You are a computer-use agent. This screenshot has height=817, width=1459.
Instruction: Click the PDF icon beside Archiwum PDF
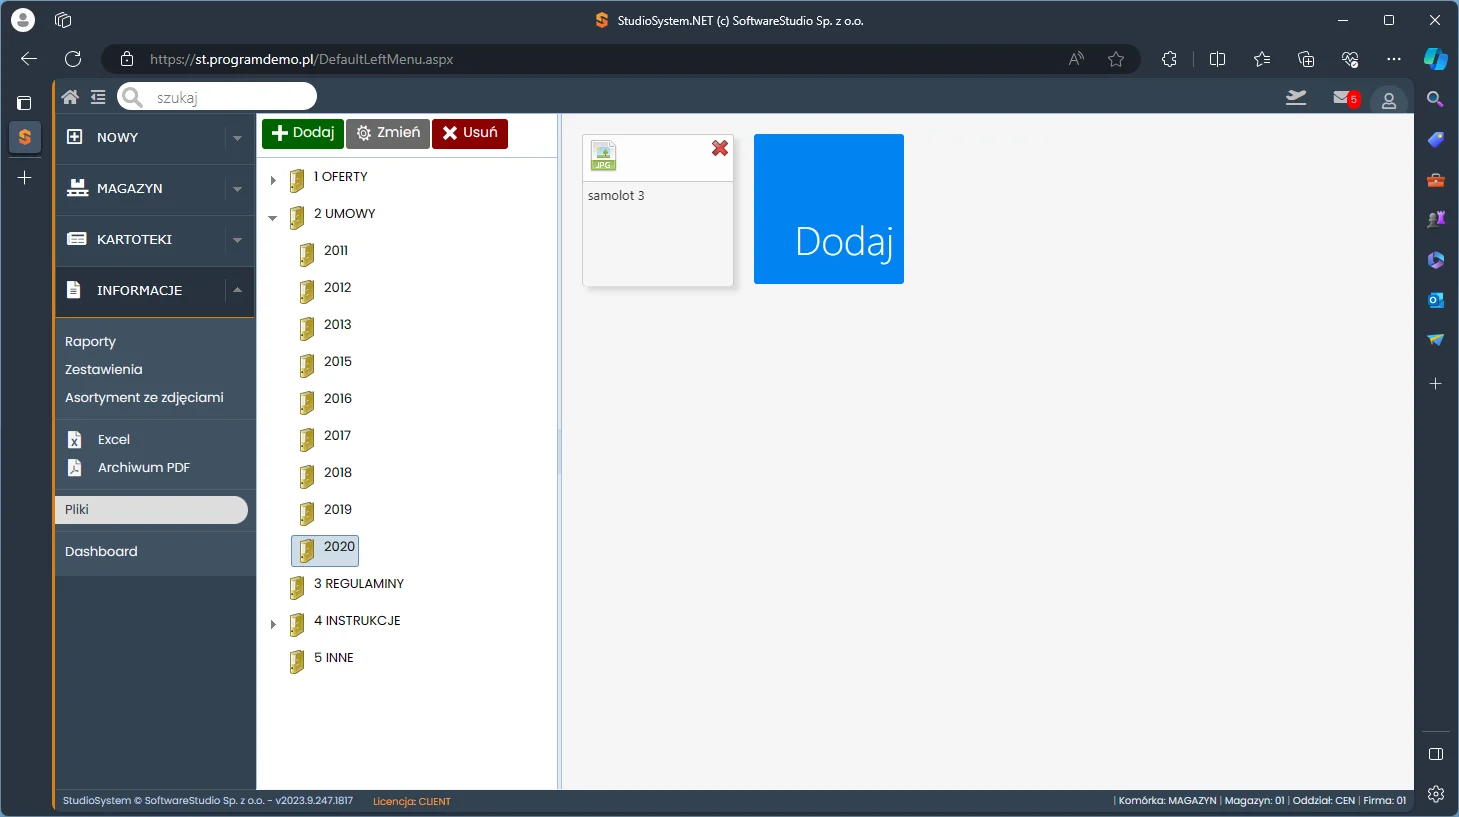pos(74,467)
